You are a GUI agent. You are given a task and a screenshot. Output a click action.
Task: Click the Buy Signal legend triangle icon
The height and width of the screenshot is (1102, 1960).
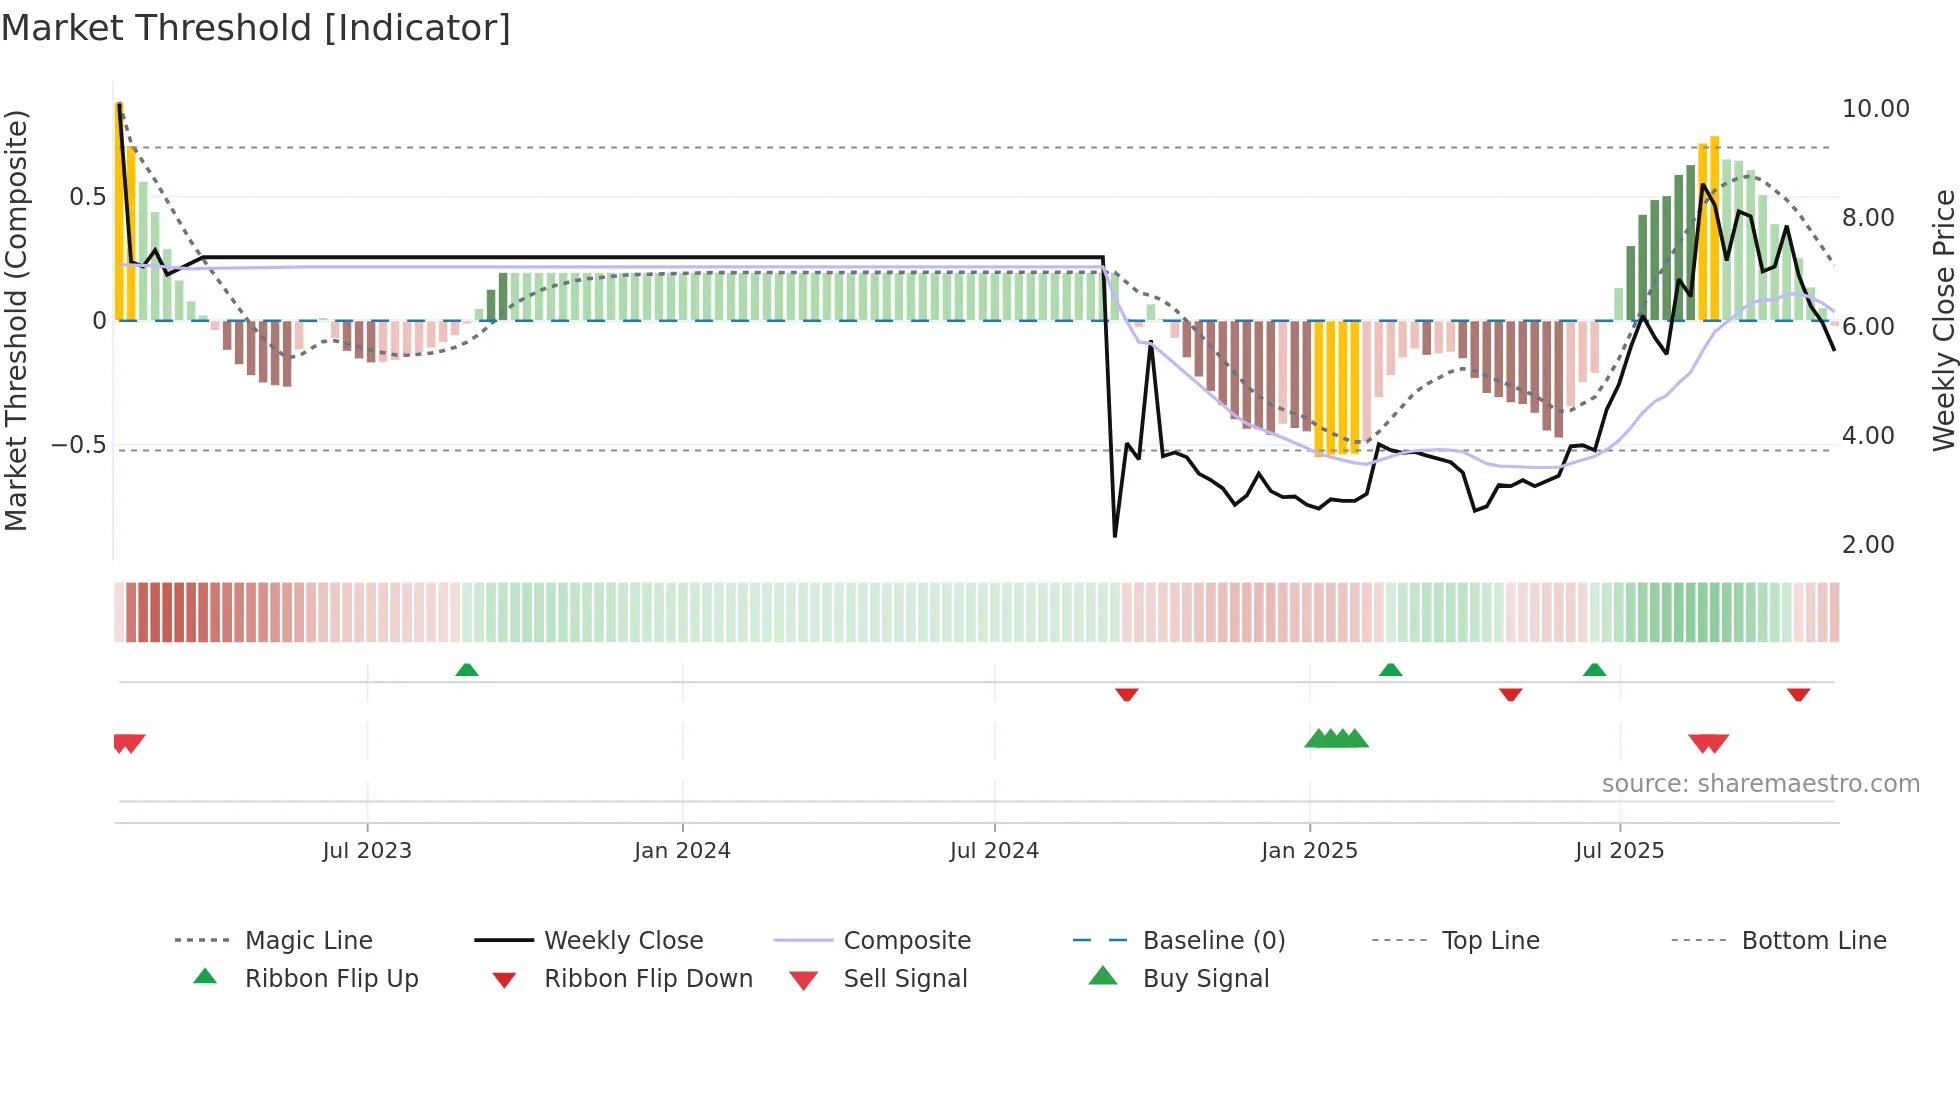(1102, 976)
